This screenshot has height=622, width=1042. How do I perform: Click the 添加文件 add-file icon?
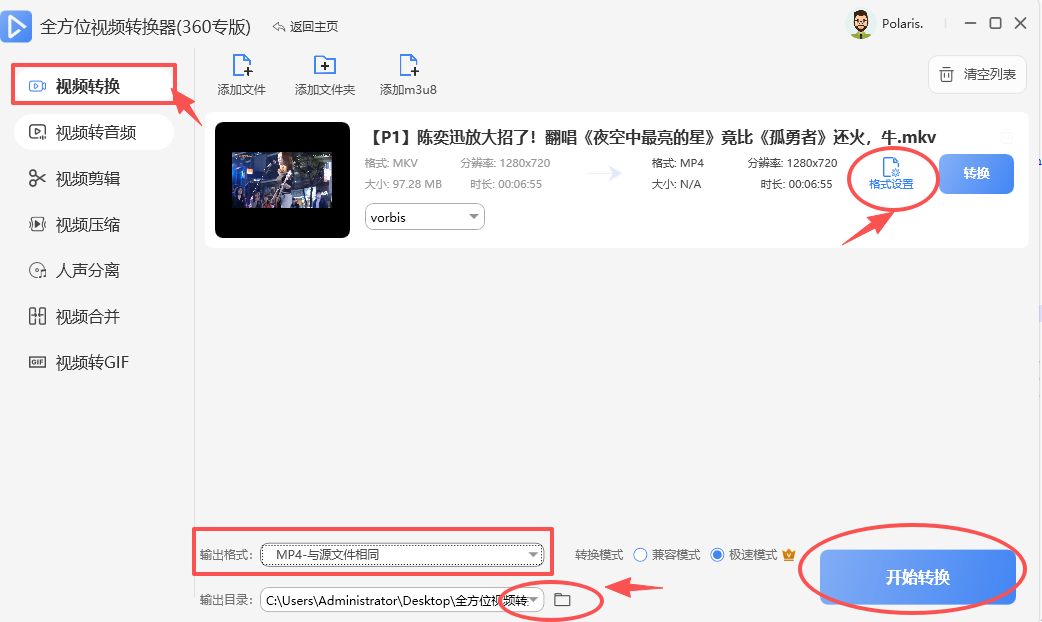[241, 66]
